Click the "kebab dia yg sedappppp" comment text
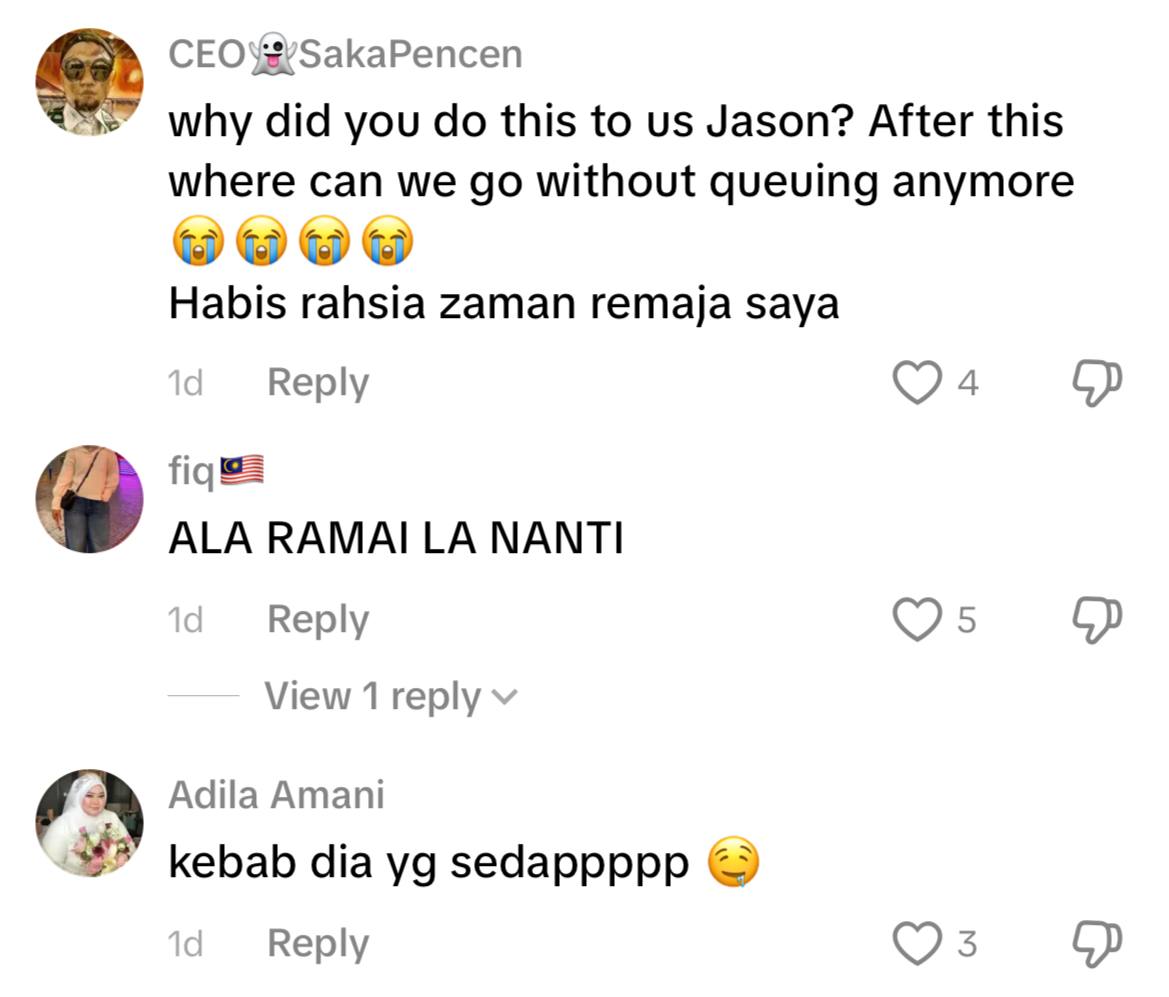The image size is (1169, 997). click(x=428, y=862)
